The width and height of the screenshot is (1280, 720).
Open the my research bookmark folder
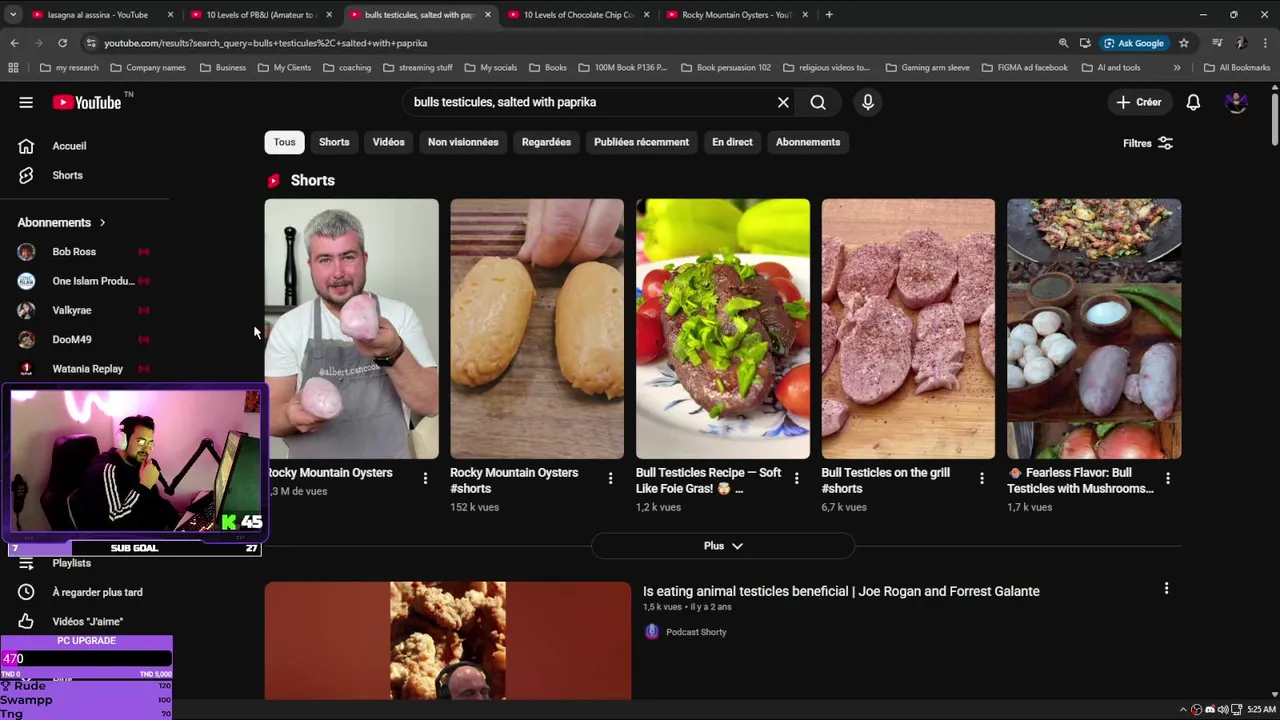(x=69, y=68)
